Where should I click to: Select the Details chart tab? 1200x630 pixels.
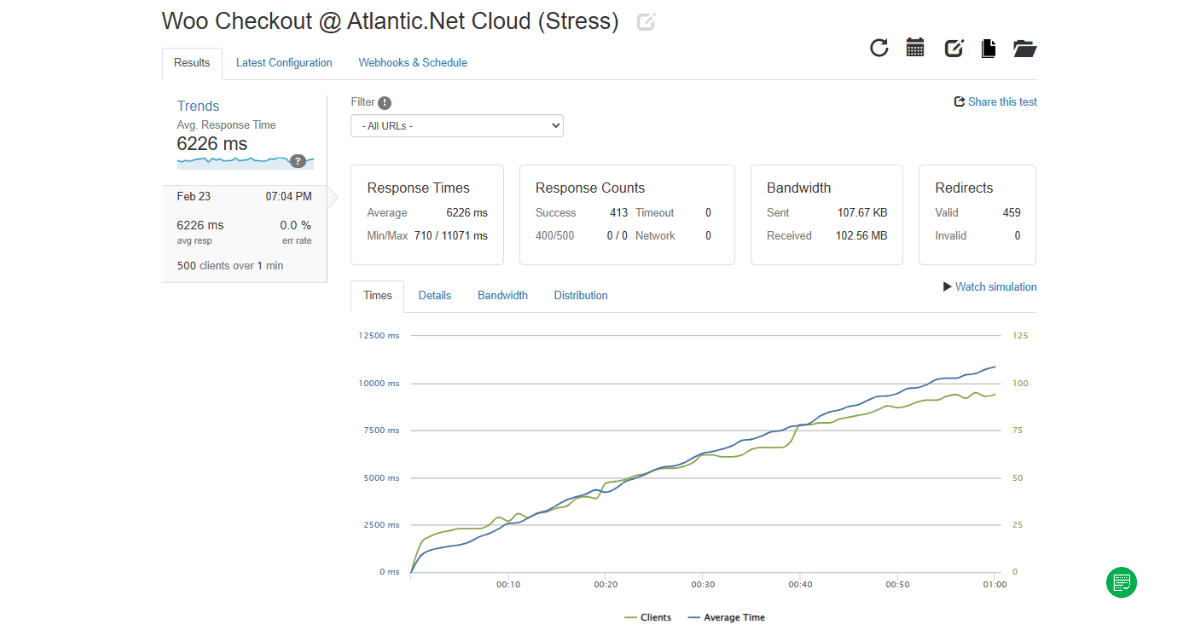(435, 296)
